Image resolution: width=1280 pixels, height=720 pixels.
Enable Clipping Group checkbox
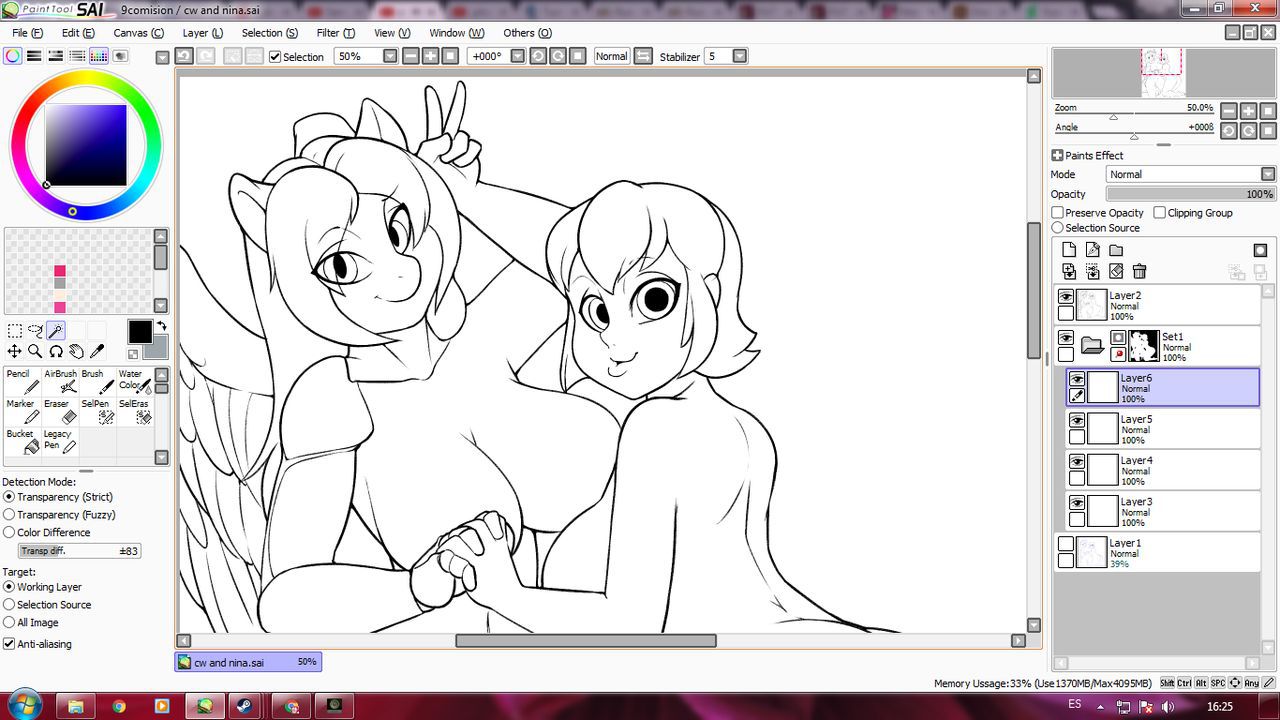click(1159, 212)
